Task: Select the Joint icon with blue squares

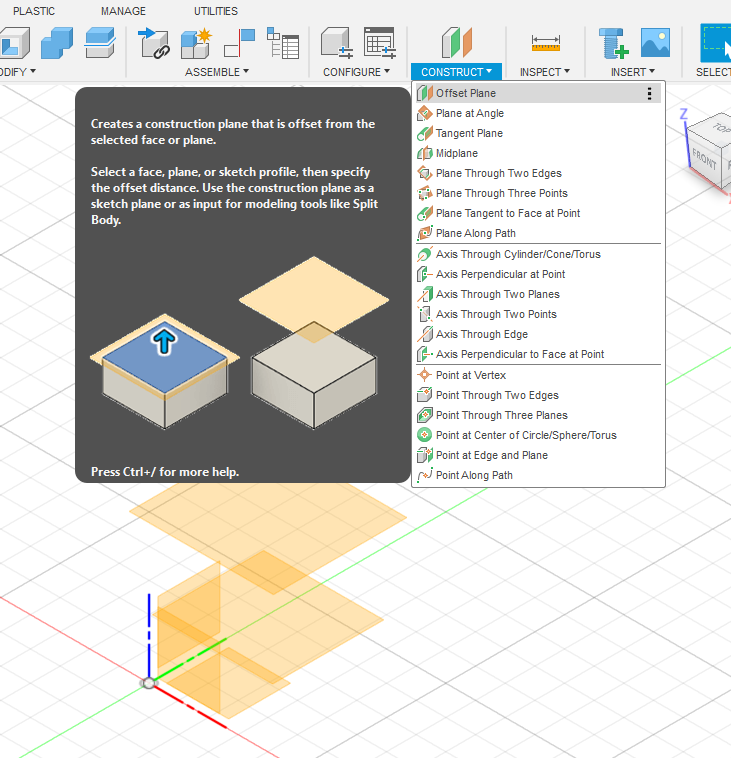Action: tap(240, 43)
